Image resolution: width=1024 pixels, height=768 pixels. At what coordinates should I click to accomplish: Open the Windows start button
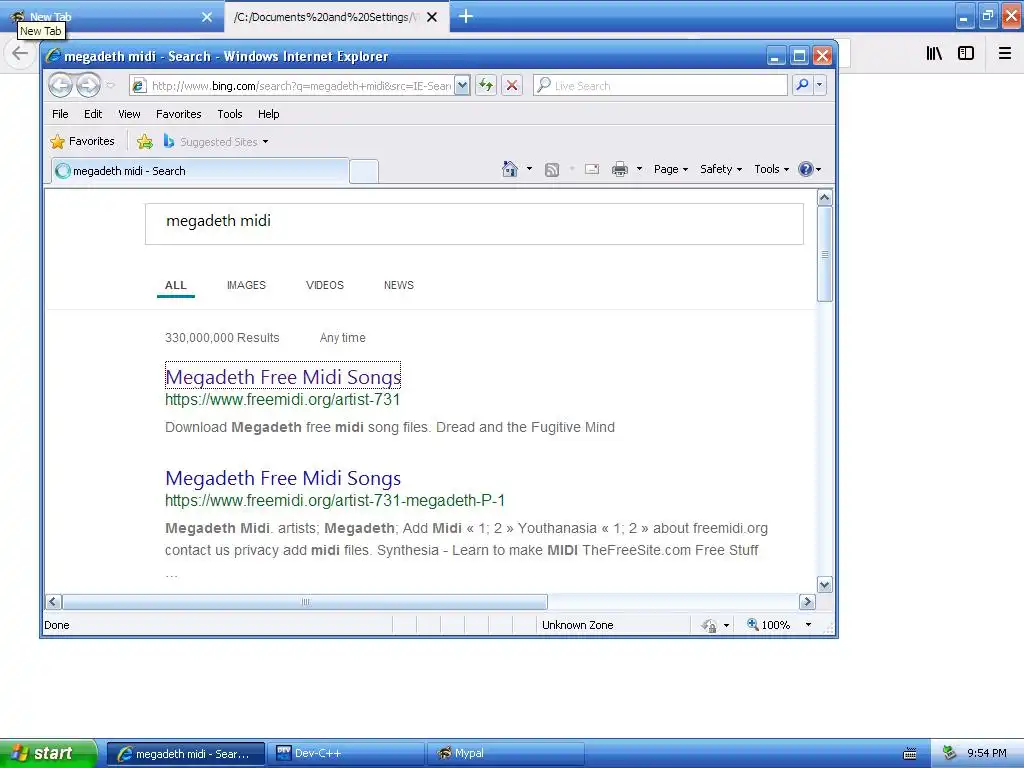(x=48, y=753)
